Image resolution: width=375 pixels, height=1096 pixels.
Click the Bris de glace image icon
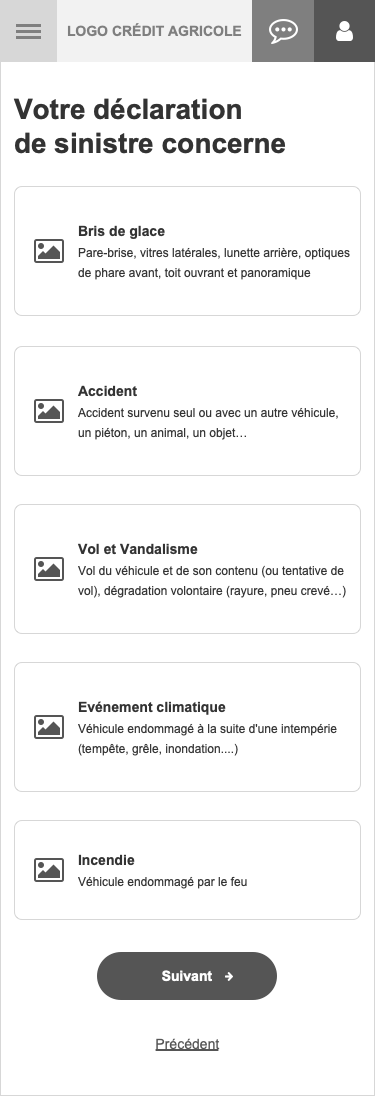click(49, 251)
